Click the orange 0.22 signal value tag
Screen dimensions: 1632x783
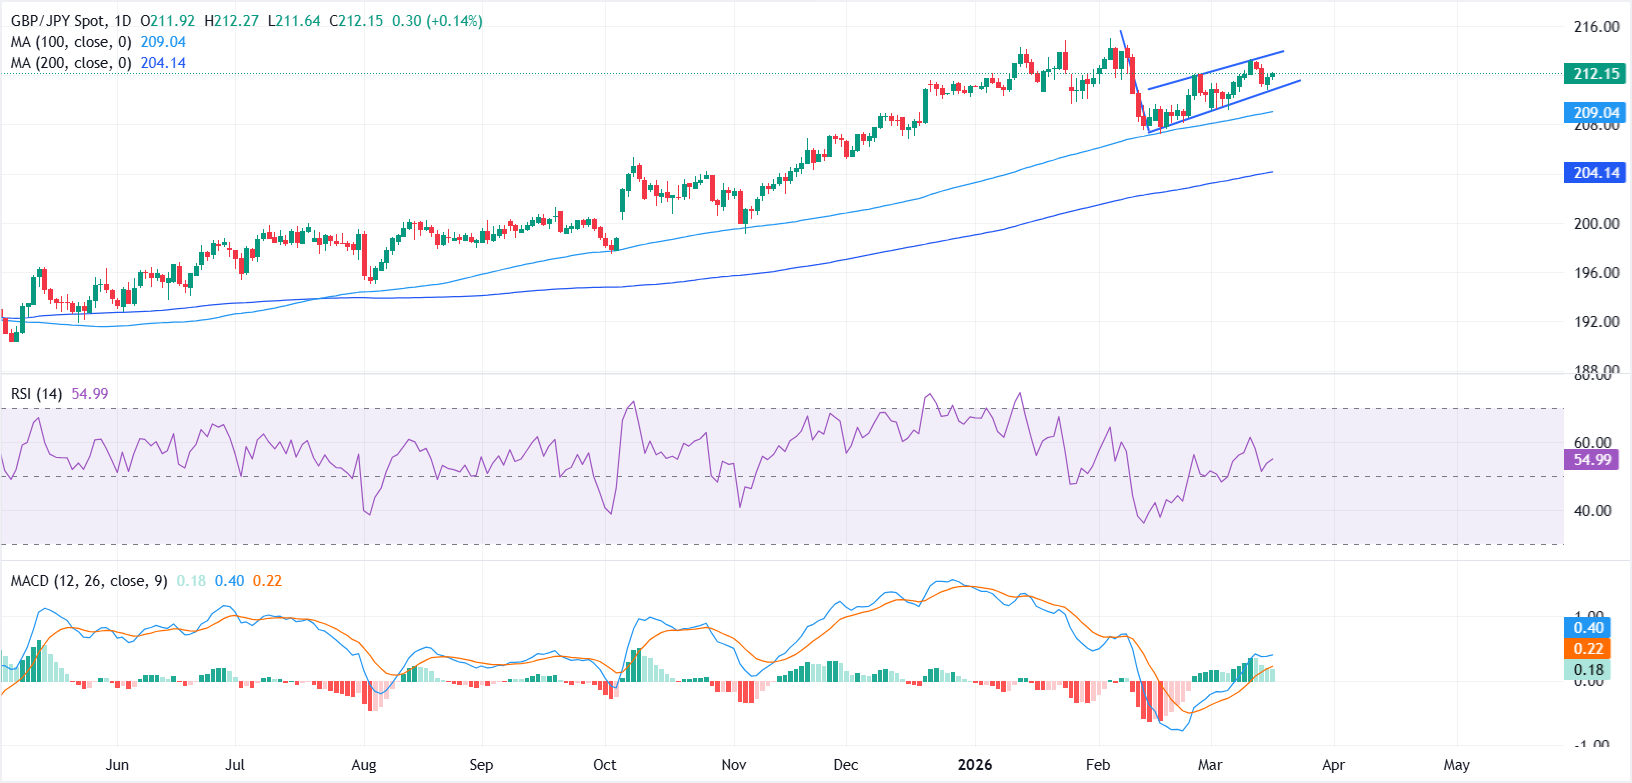pos(1588,649)
